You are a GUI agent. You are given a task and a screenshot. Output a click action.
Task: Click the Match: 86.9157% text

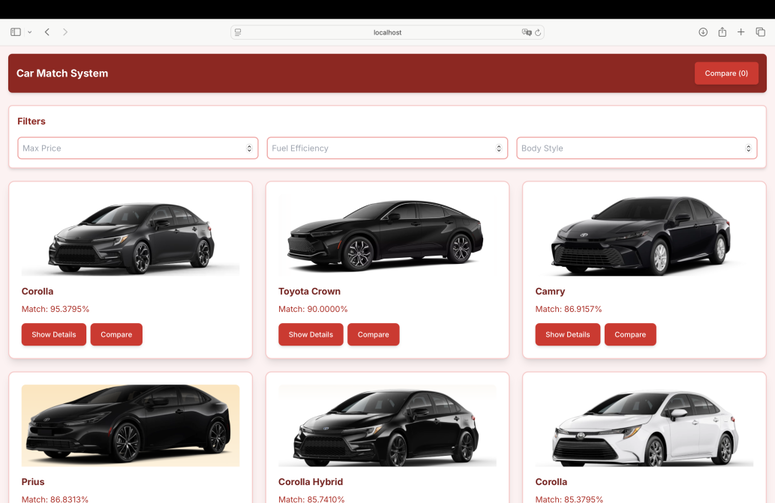(568, 309)
